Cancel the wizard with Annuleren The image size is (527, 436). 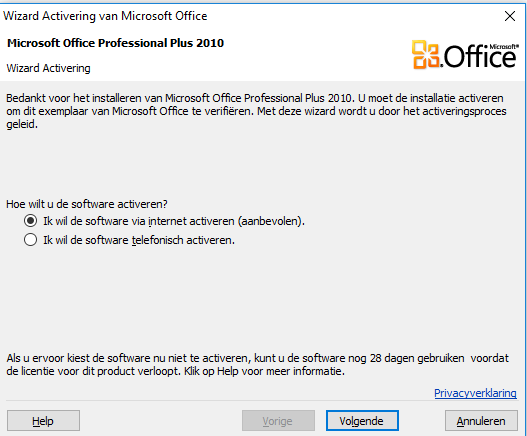coord(481,421)
